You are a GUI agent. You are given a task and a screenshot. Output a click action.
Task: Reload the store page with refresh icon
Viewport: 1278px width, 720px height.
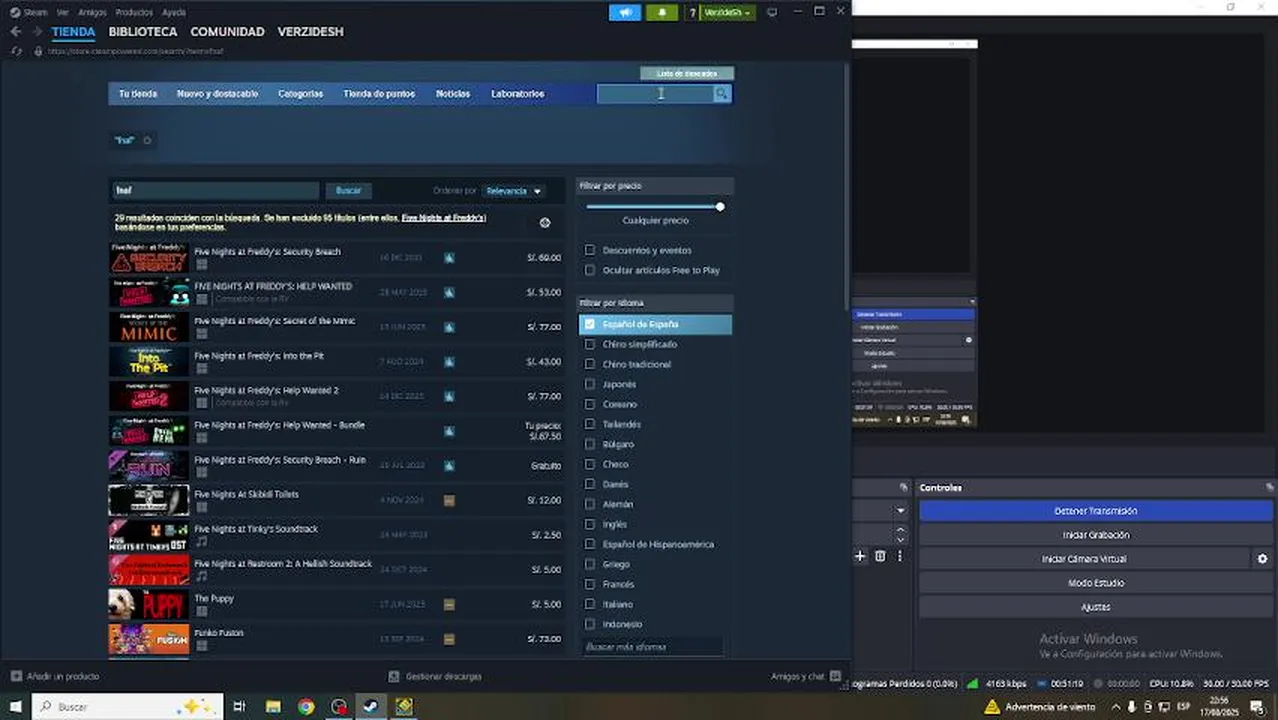(16, 51)
